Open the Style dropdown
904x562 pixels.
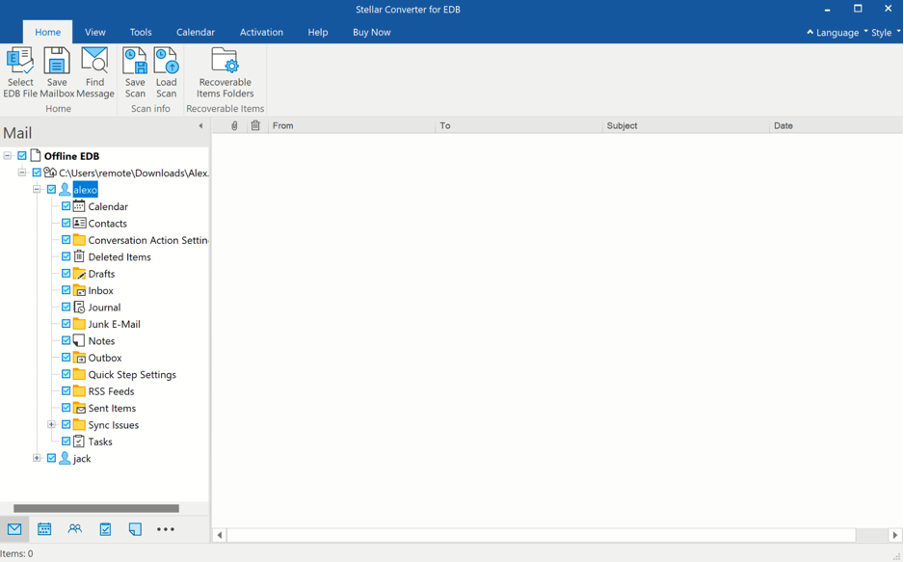[x=886, y=32]
